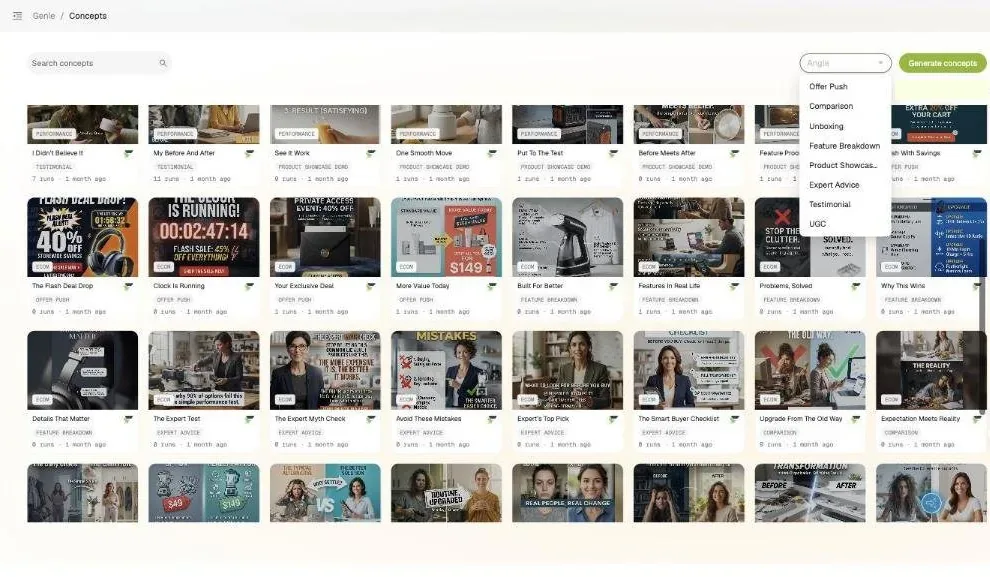Viewport: 990px width, 577px height.
Task: Click green flag icon beside Built For Better
Action: coord(613,287)
